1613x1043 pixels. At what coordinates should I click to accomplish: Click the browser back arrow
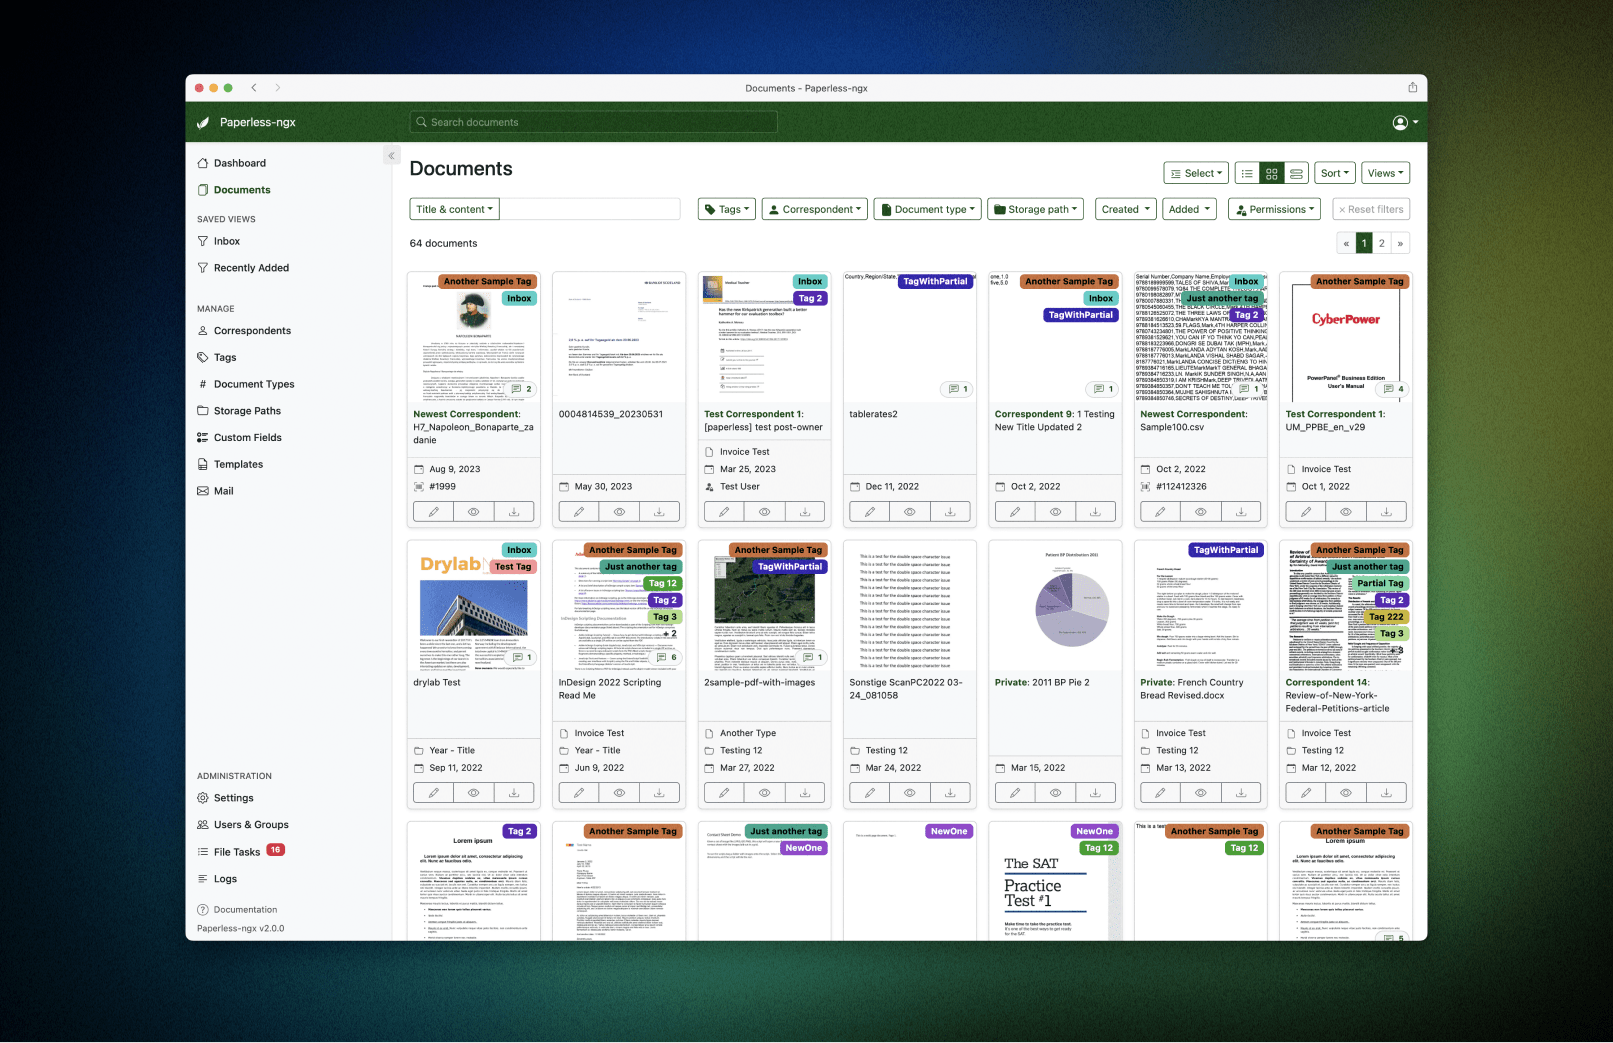tap(254, 88)
